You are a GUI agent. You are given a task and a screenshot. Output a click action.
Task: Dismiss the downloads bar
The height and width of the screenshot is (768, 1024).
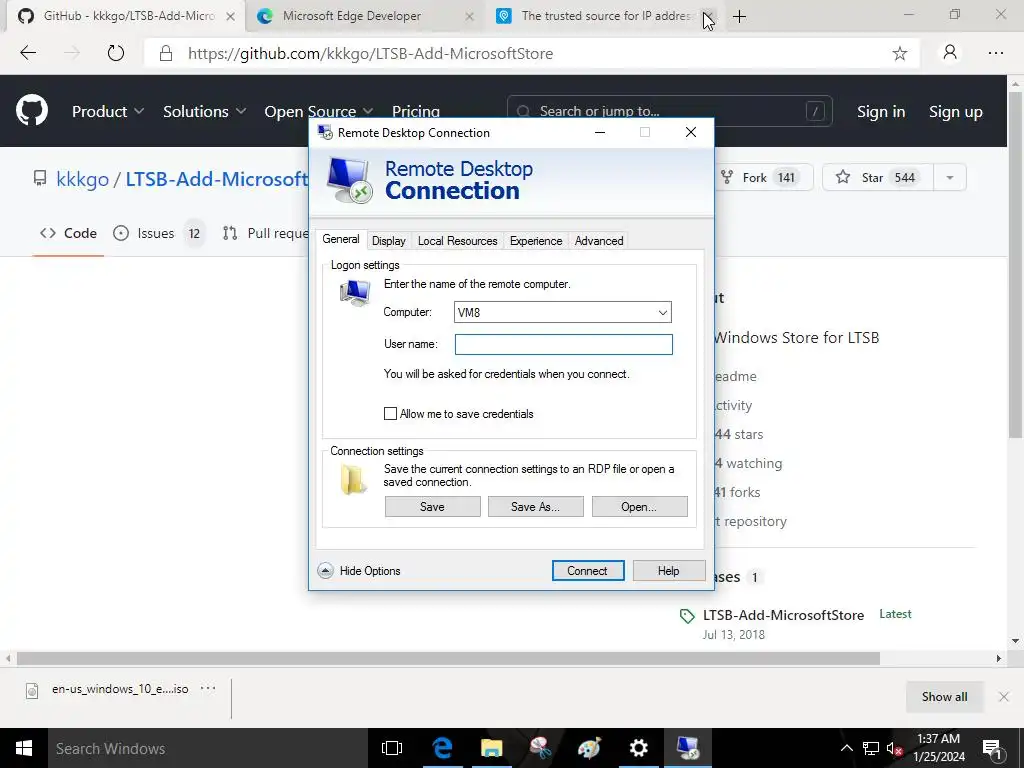pos(1004,697)
